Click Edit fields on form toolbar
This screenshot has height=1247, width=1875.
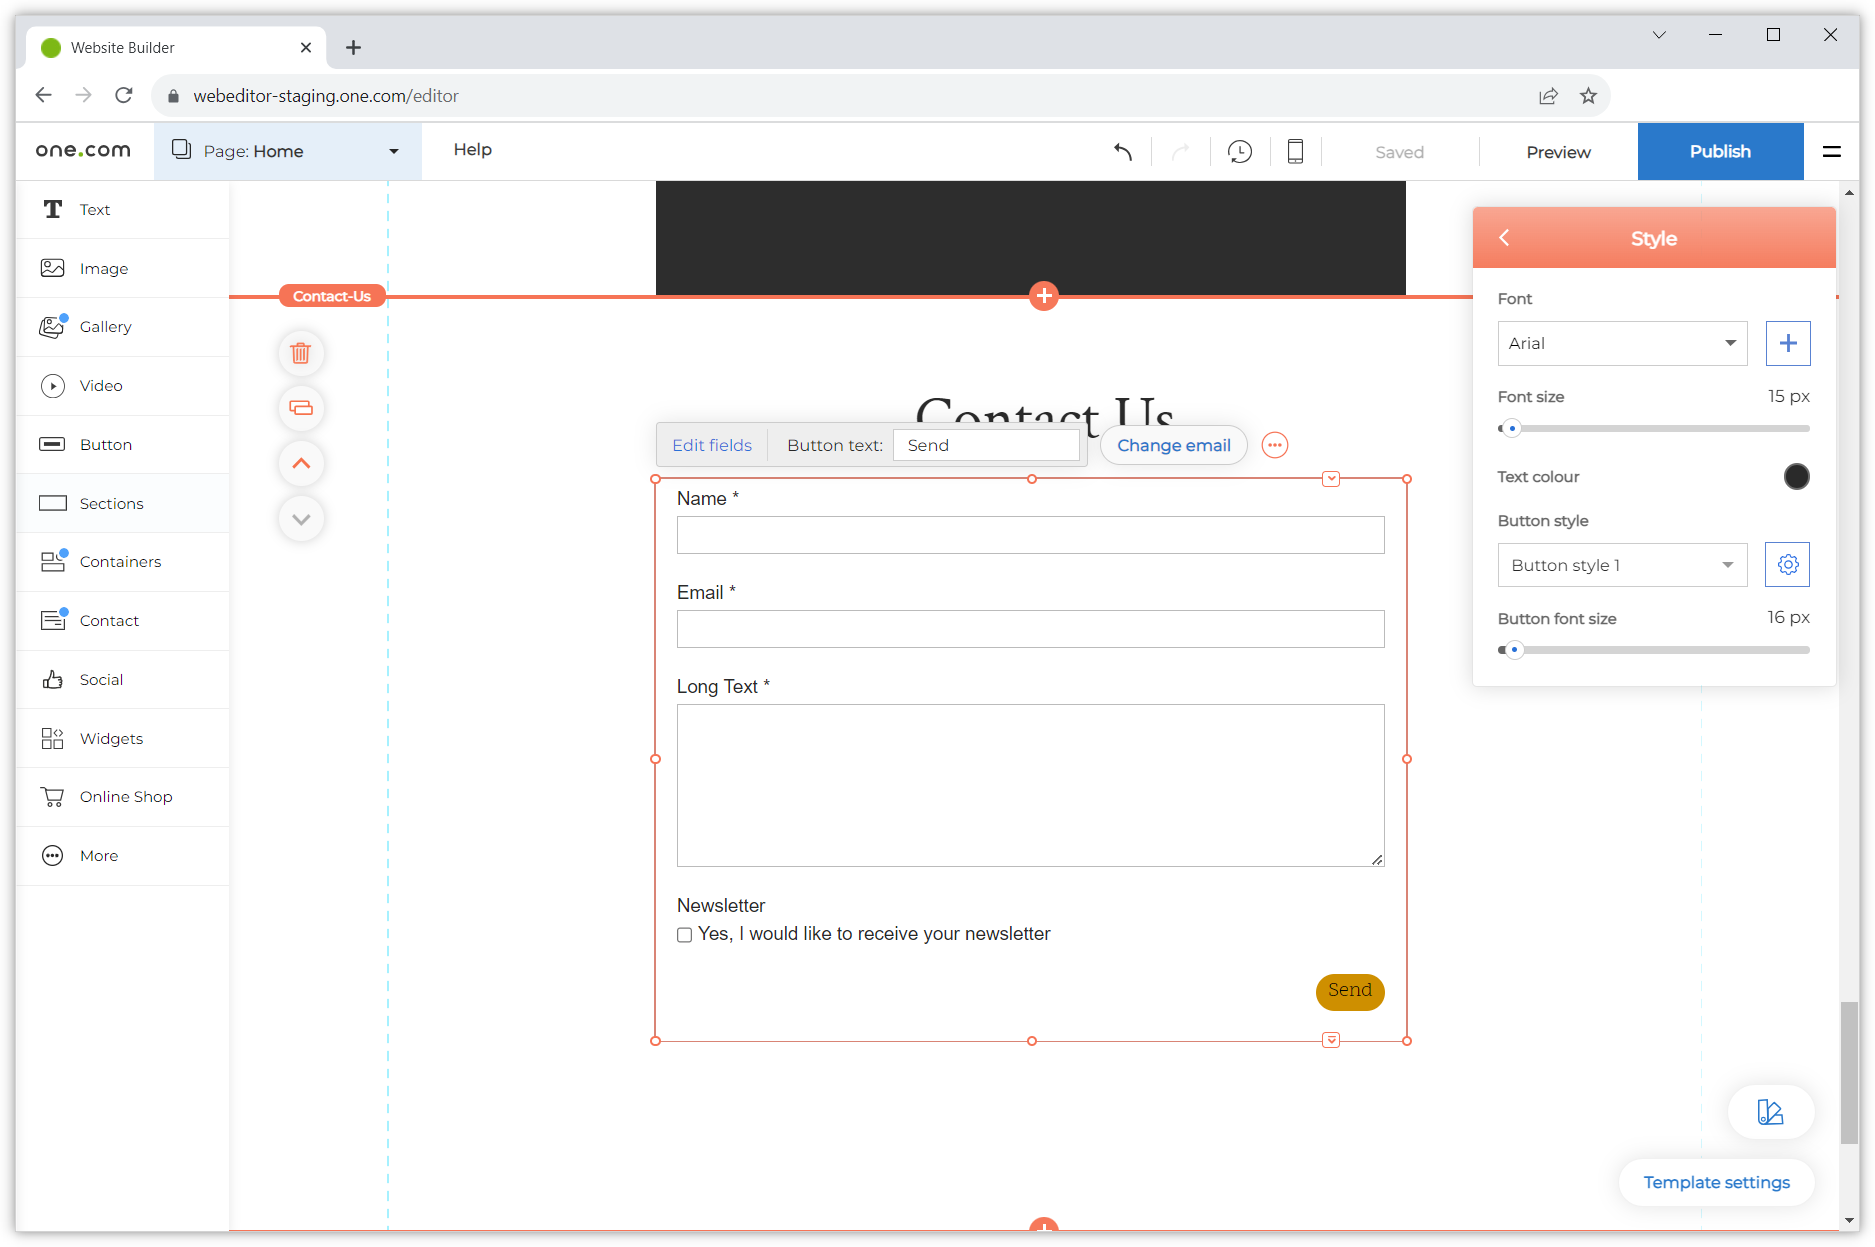click(712, 445)
